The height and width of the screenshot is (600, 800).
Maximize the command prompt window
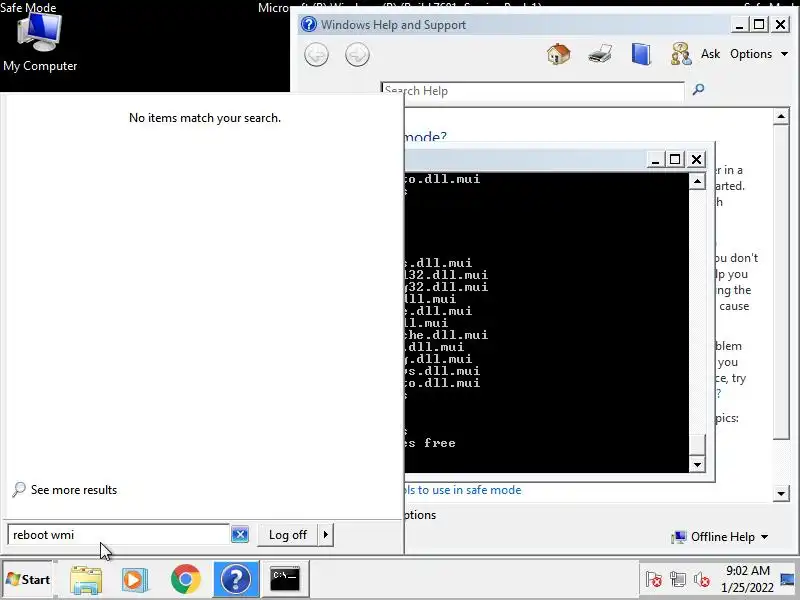(675, 160)
